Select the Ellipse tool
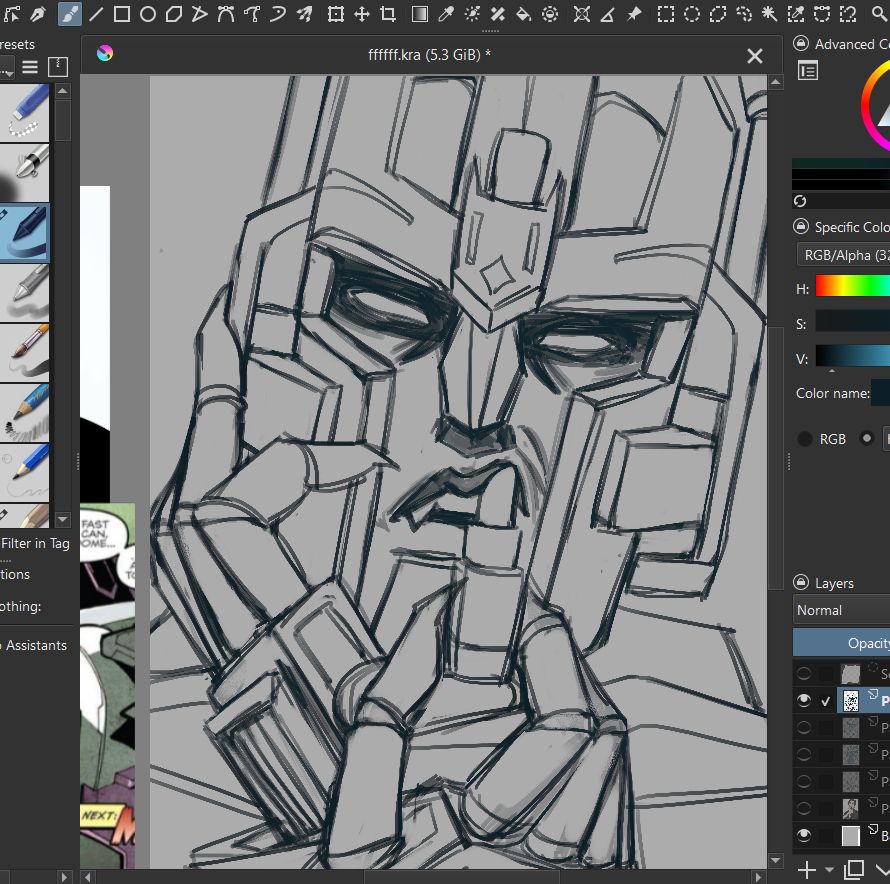890x884 pixels. (x=148, y=14)
